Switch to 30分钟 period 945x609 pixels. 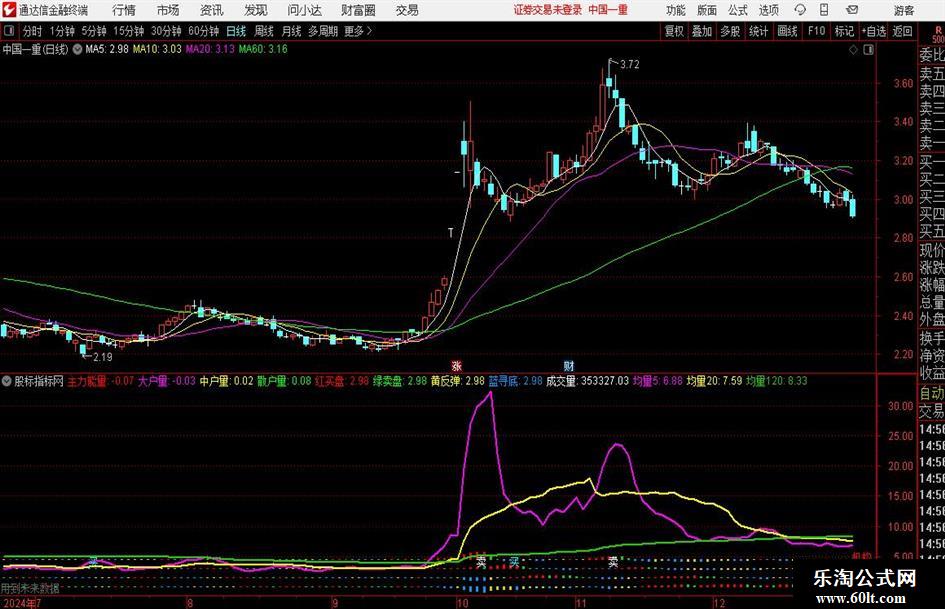tap(166, 31)
